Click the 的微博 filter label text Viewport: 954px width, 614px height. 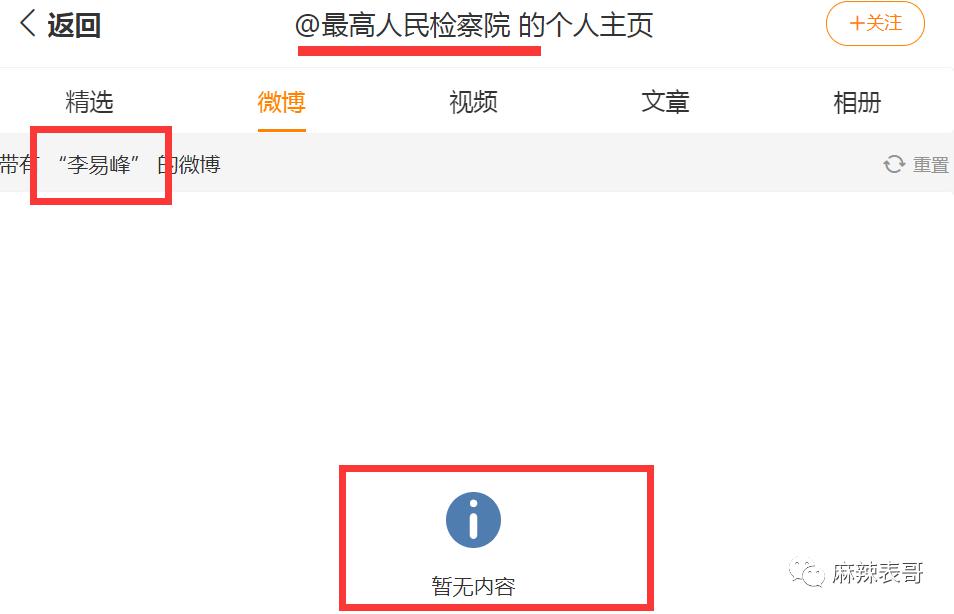[189, 164]
